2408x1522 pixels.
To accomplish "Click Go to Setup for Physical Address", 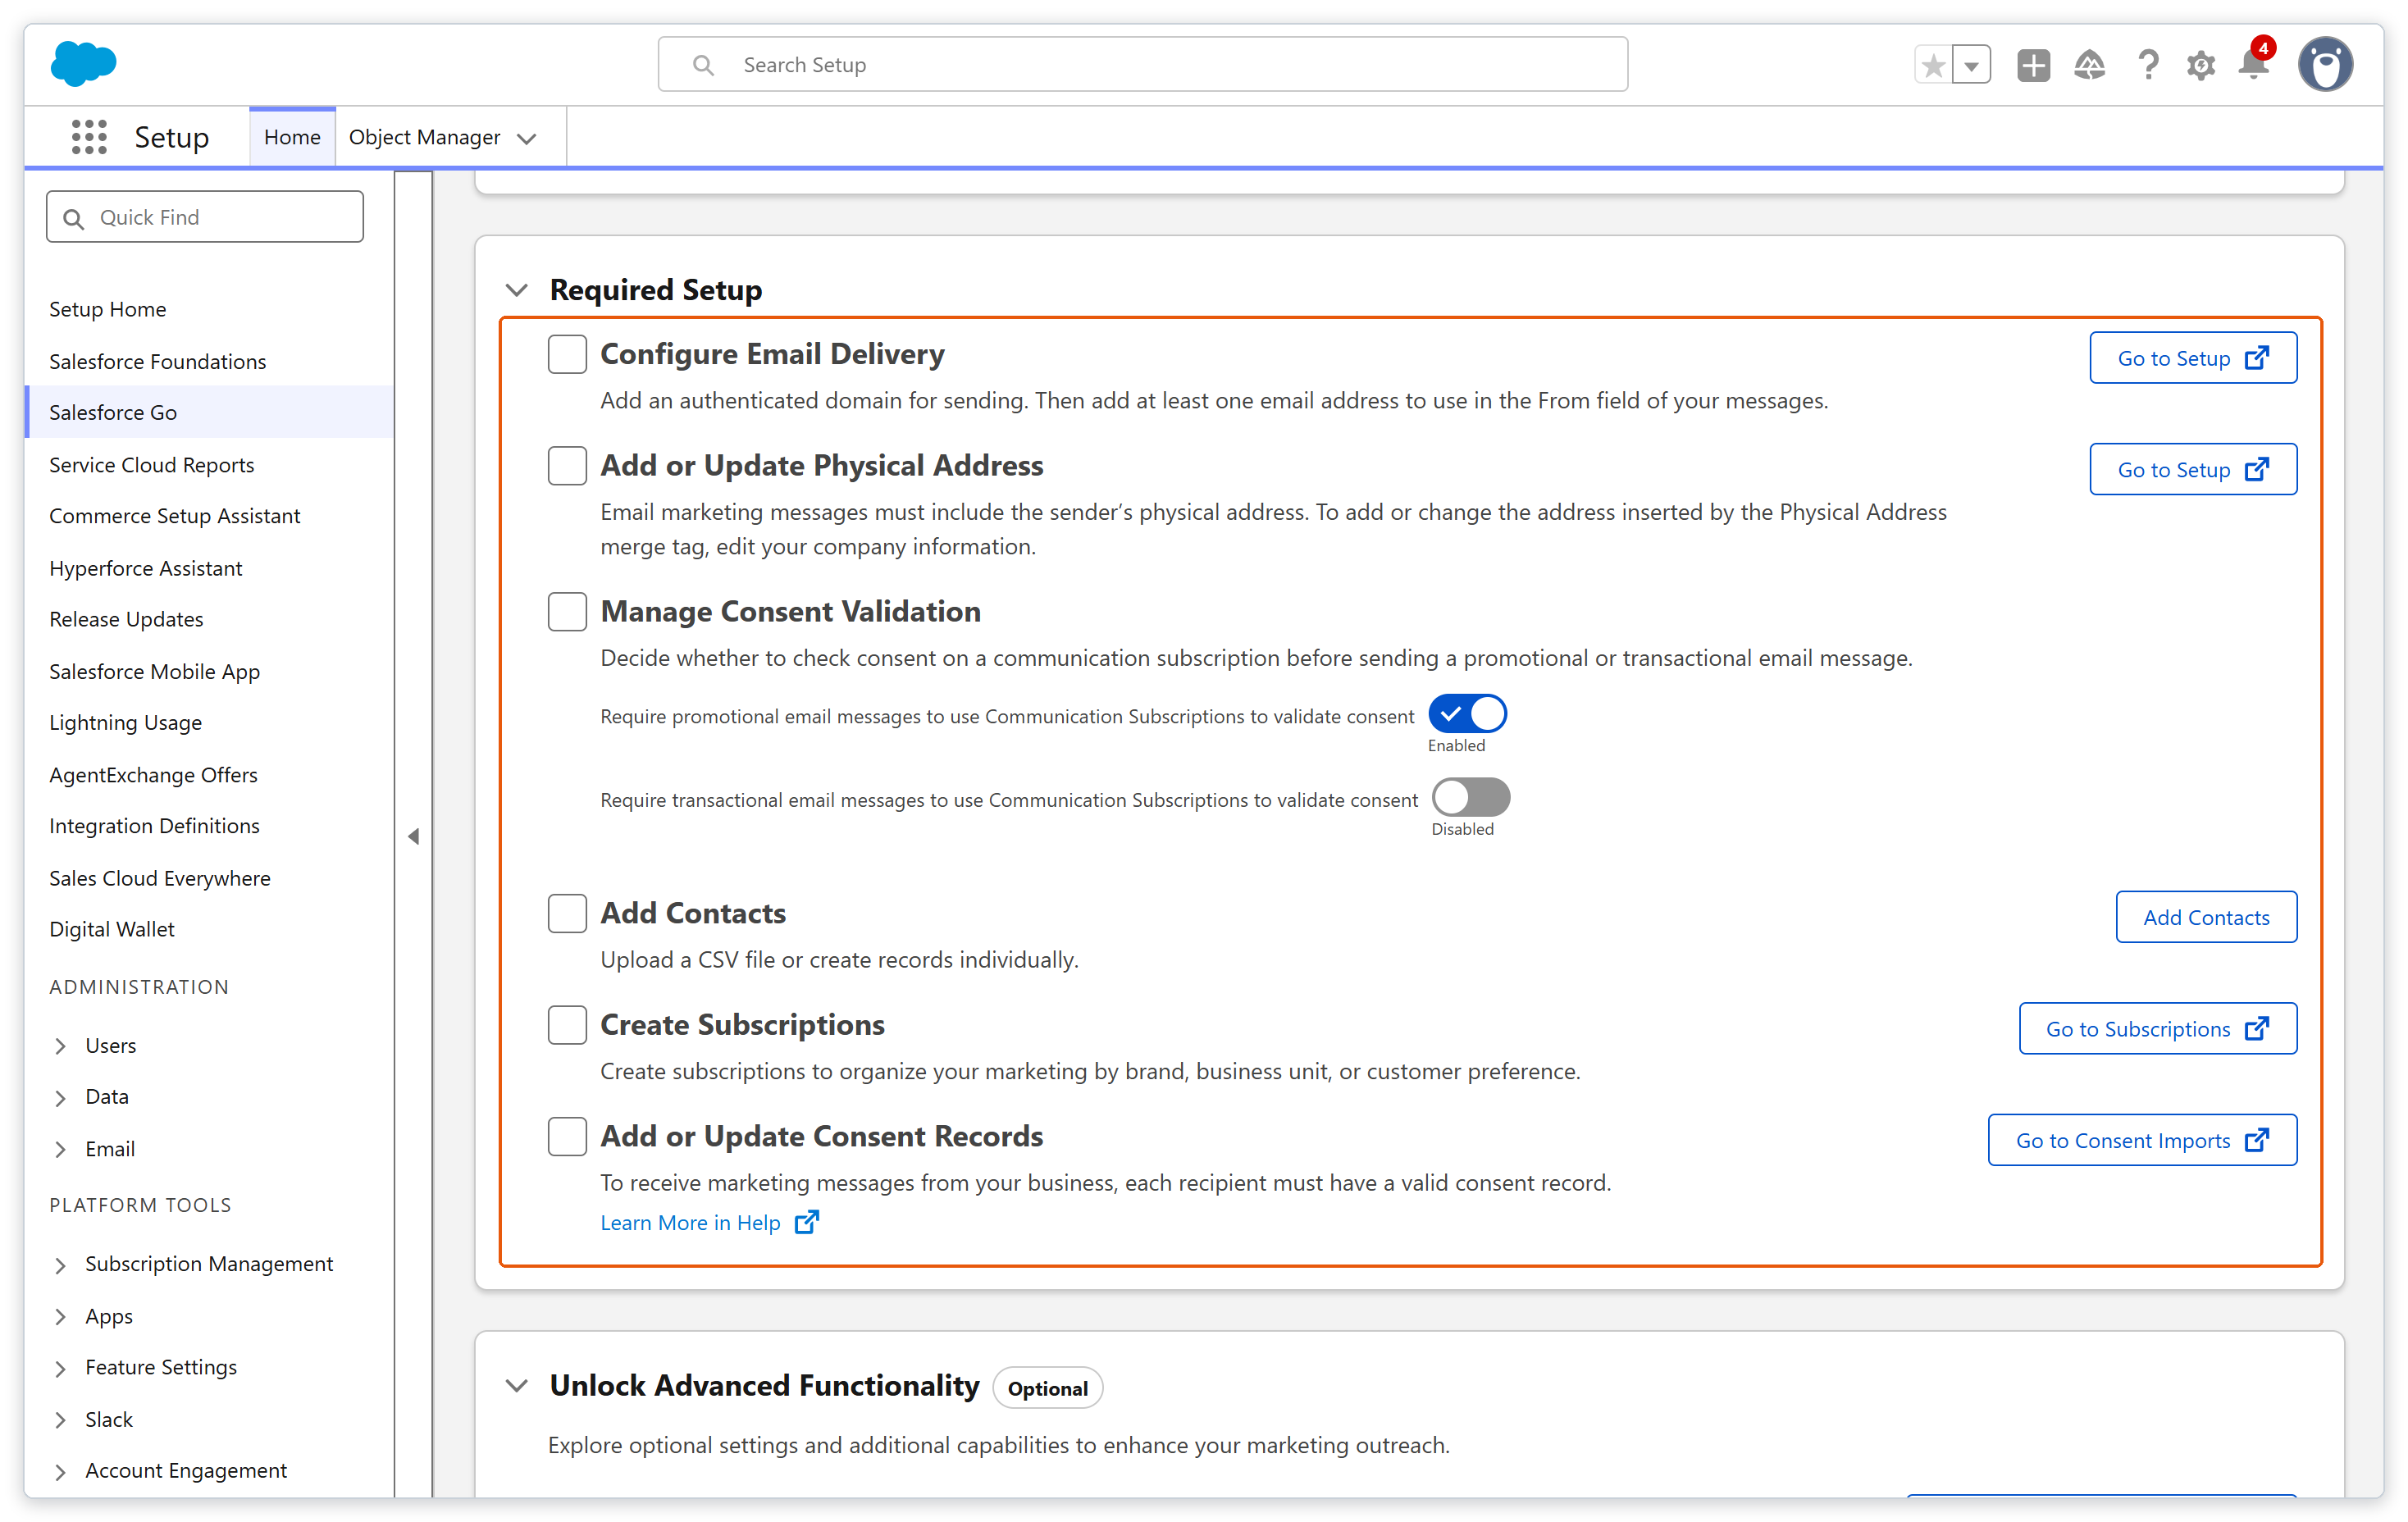I will (x=2193, y=469).
